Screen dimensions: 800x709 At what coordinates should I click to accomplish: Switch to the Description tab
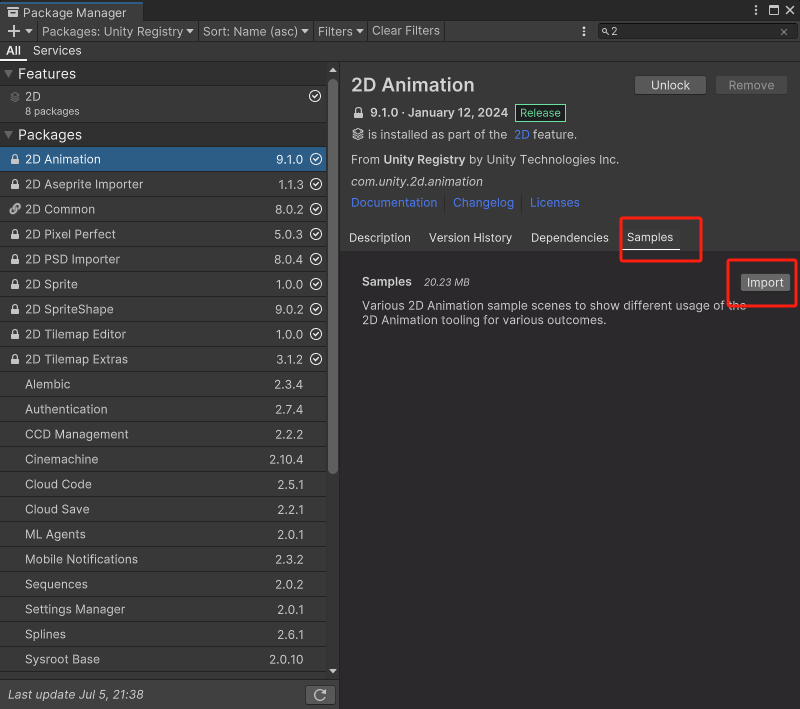[380, 238]
